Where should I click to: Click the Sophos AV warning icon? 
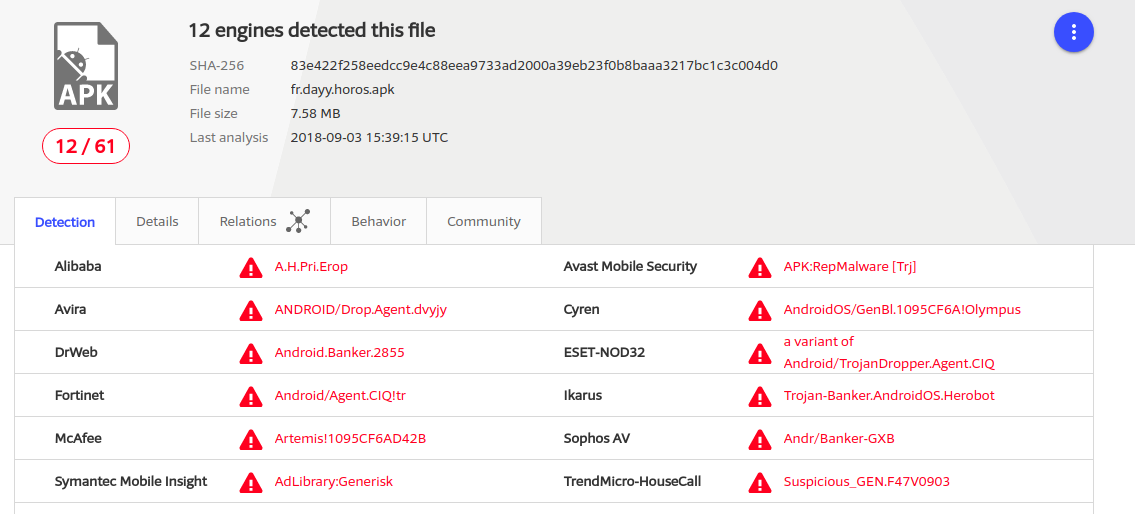coord(760,440)
